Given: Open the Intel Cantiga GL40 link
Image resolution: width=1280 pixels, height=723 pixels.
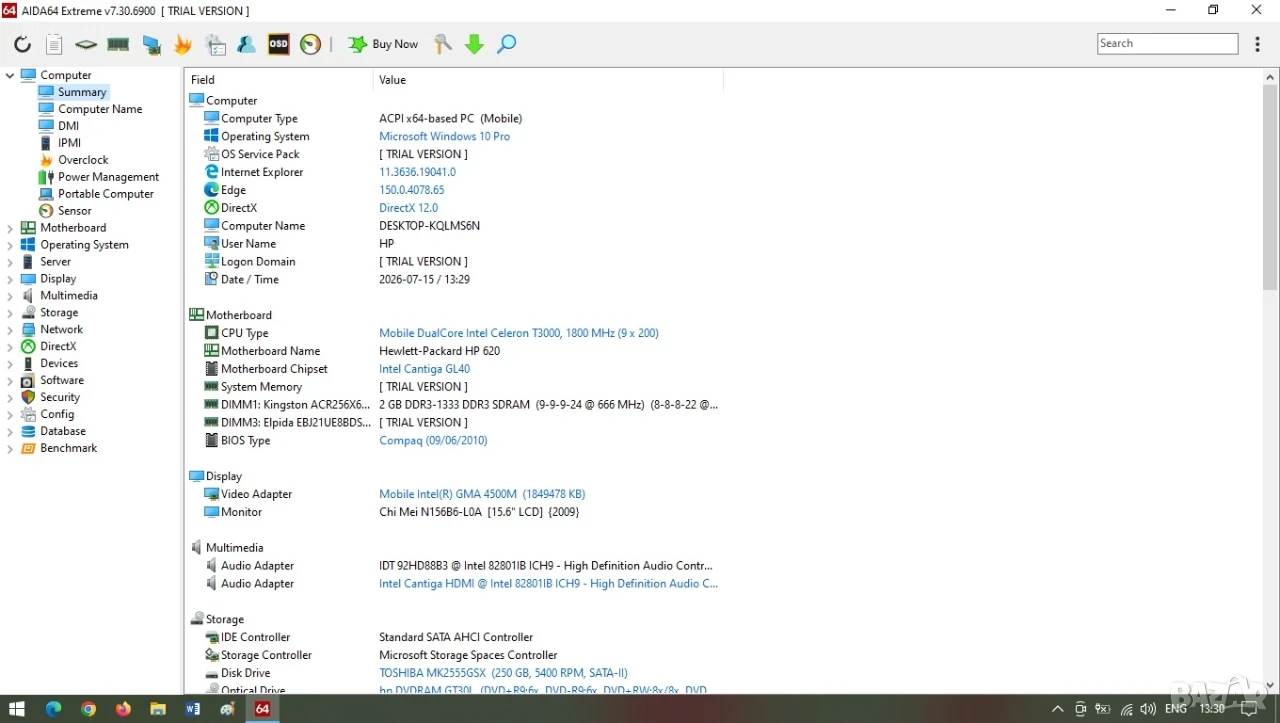Looking at the screenshot, I should pos(425,369).
